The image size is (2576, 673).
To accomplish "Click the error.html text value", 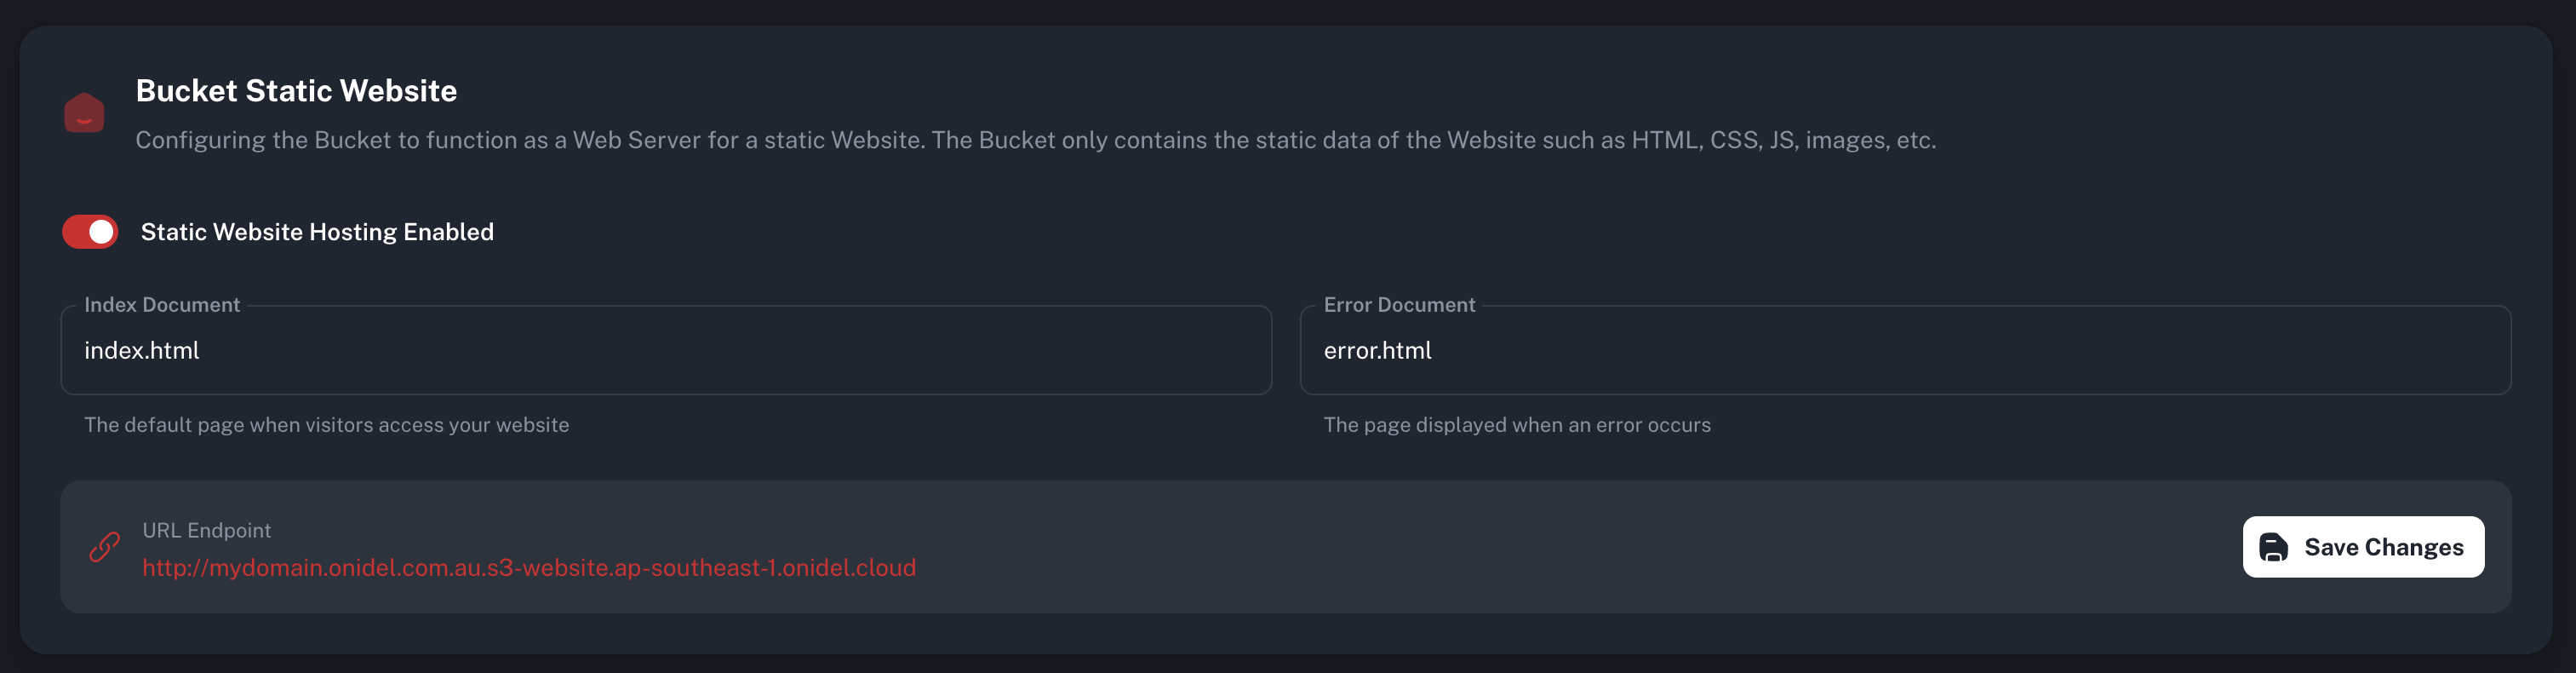I will tap(1377, 351).
